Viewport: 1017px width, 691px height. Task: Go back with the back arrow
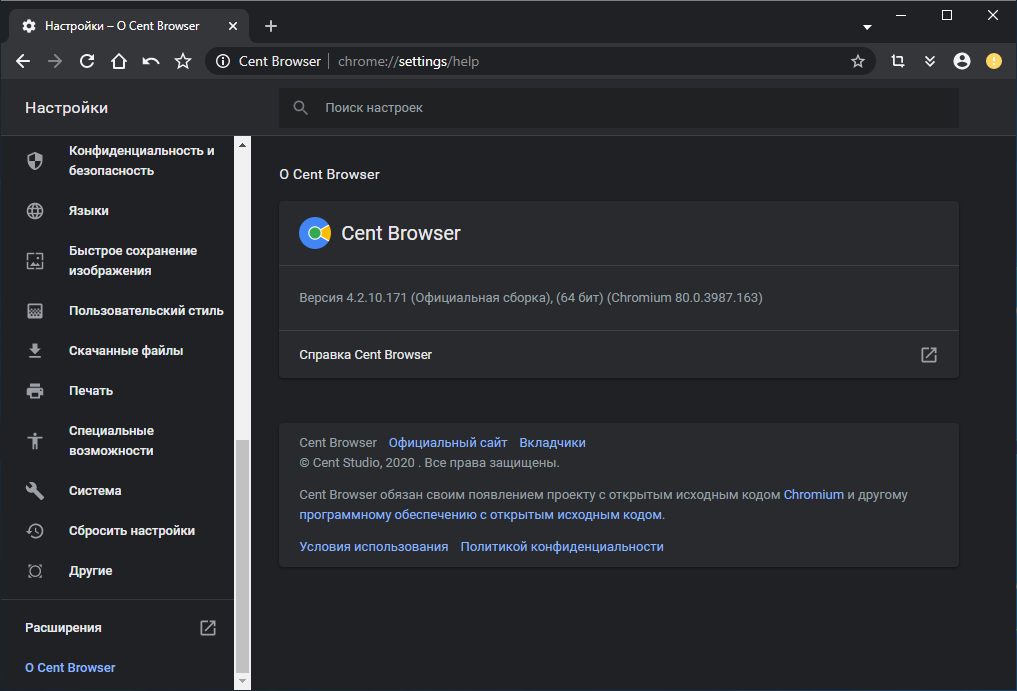click(x=23, y=62)
